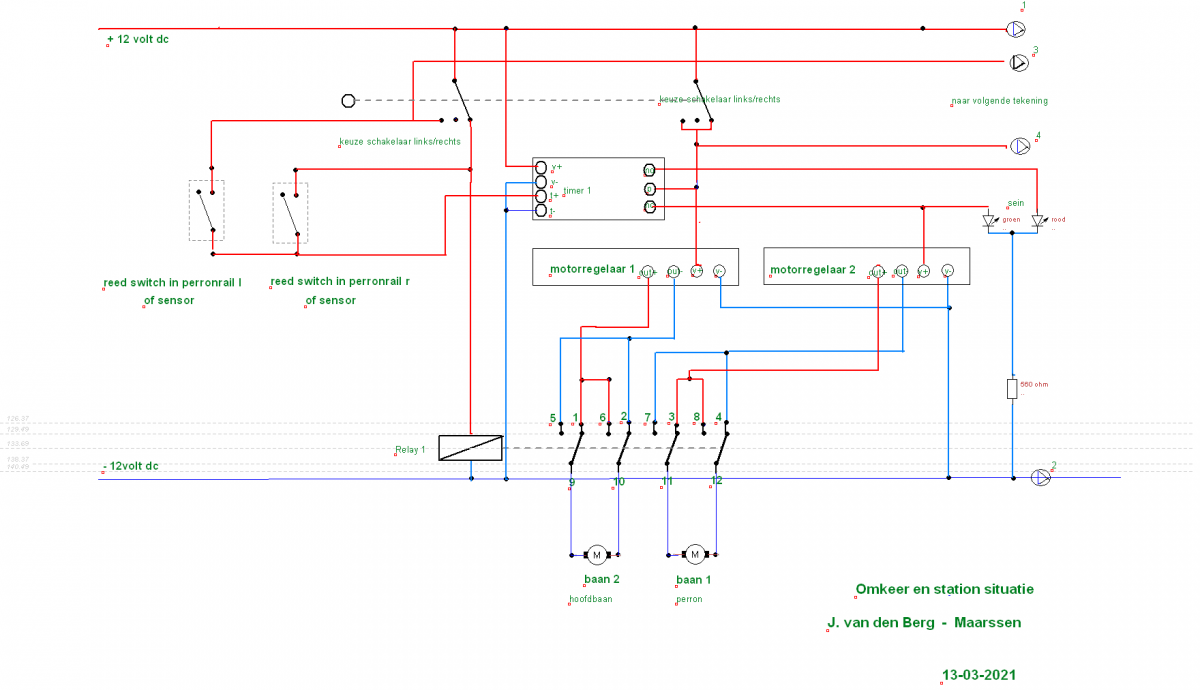Image resolution: width=1200 pixels, height=690 pixels.
Task: Click off-page connector arrow number 4
Action: click(x=1019, y=146)
